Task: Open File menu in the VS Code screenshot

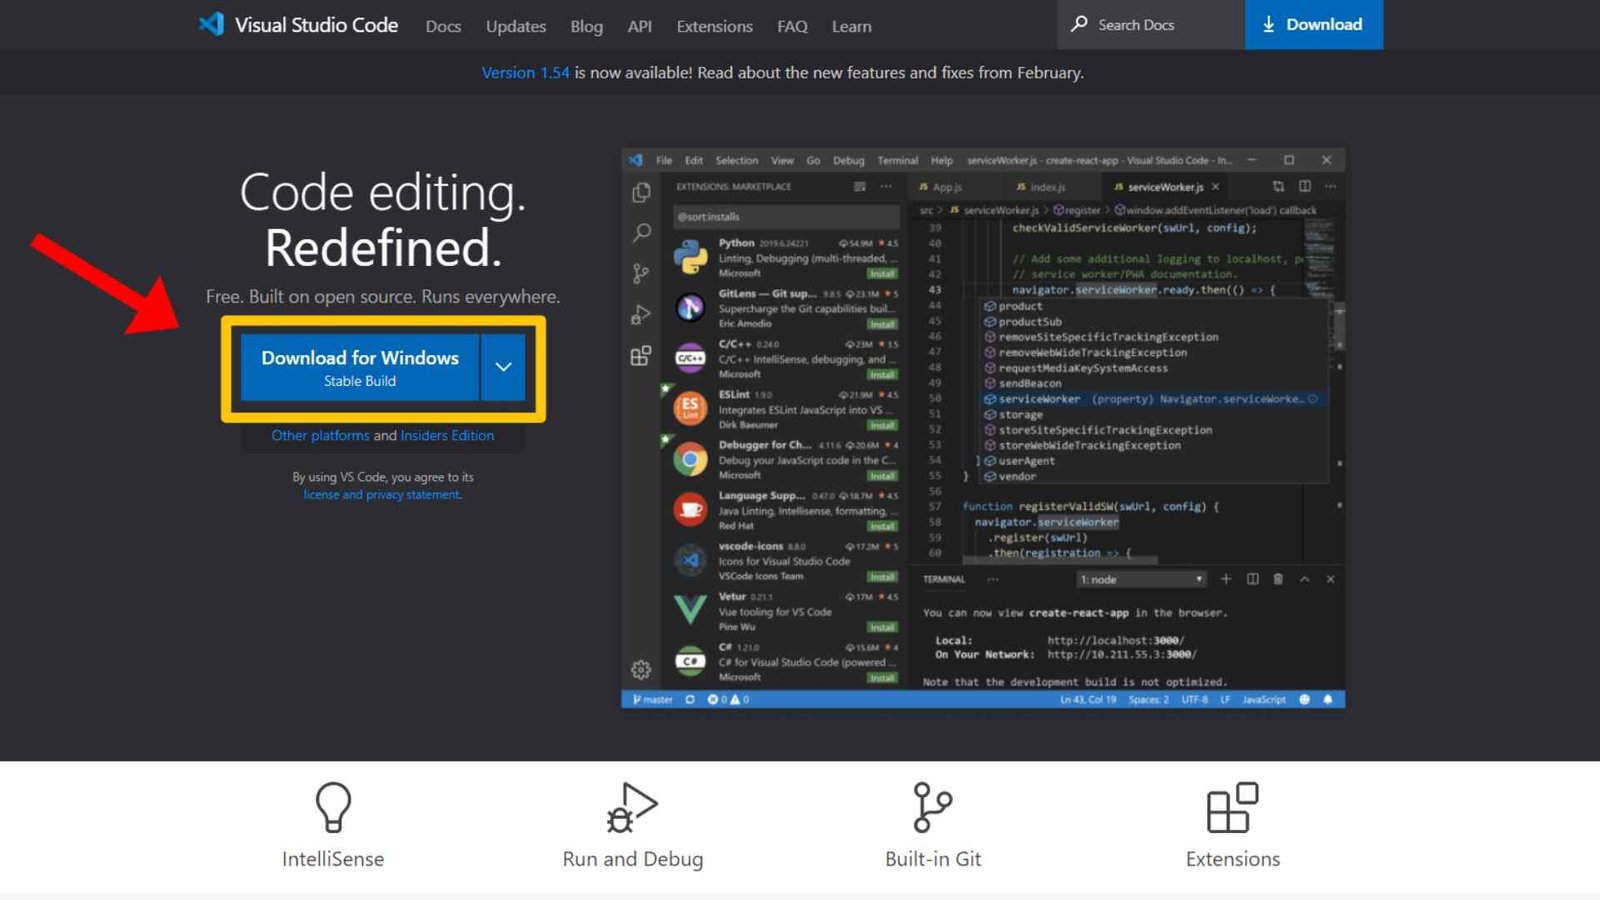Action: click(664, 160)
